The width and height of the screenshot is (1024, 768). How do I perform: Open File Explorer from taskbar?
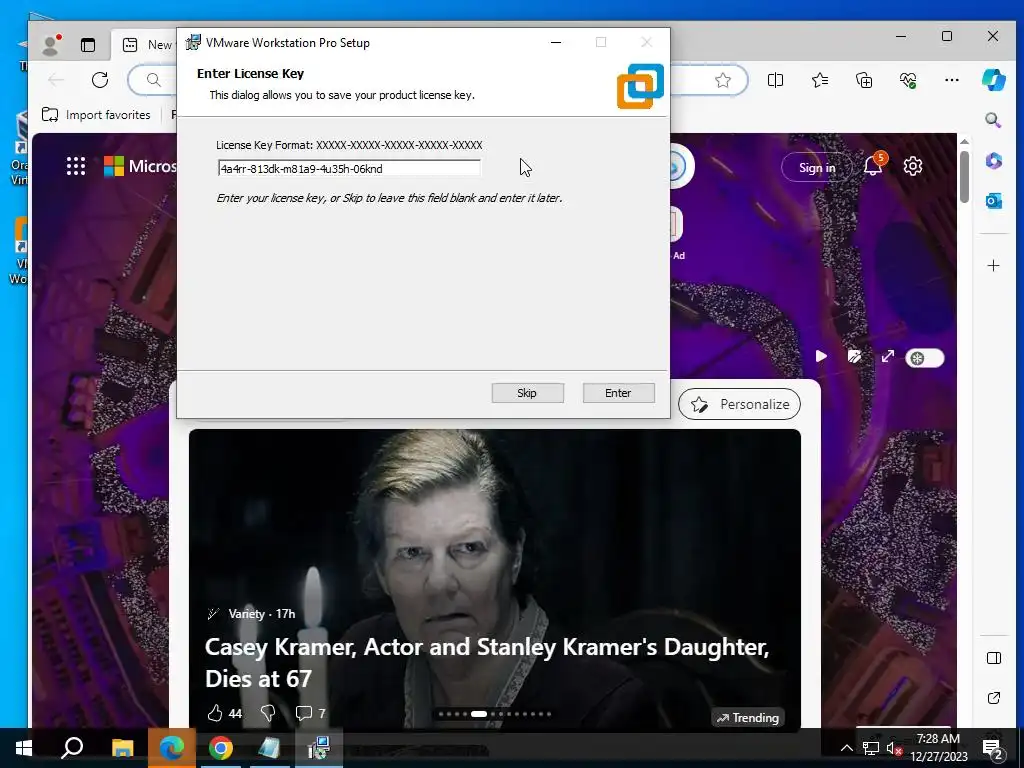pyautogui.click(x=122, y=748)
